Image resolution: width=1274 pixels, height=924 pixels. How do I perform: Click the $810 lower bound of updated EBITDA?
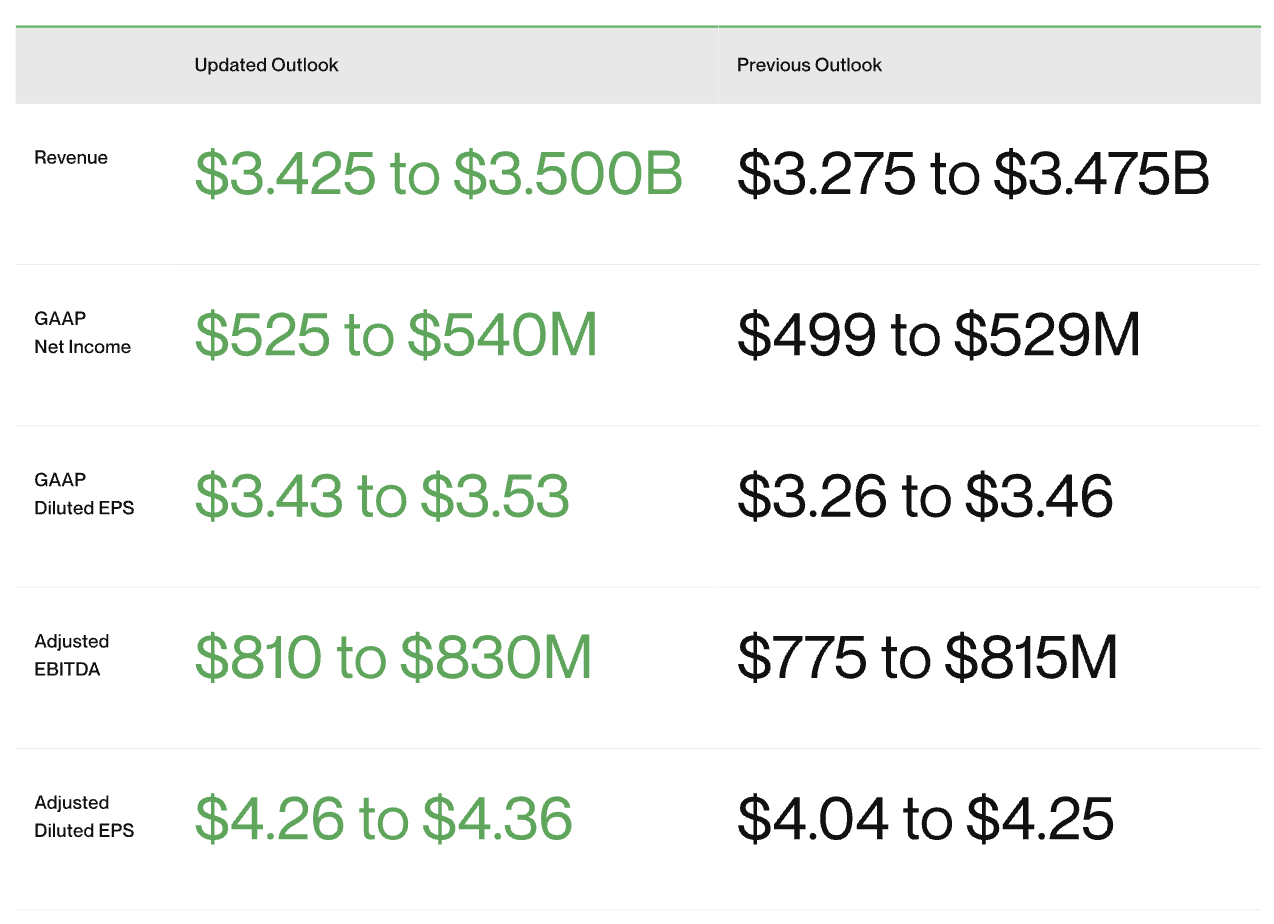click(x=258, y=658)
